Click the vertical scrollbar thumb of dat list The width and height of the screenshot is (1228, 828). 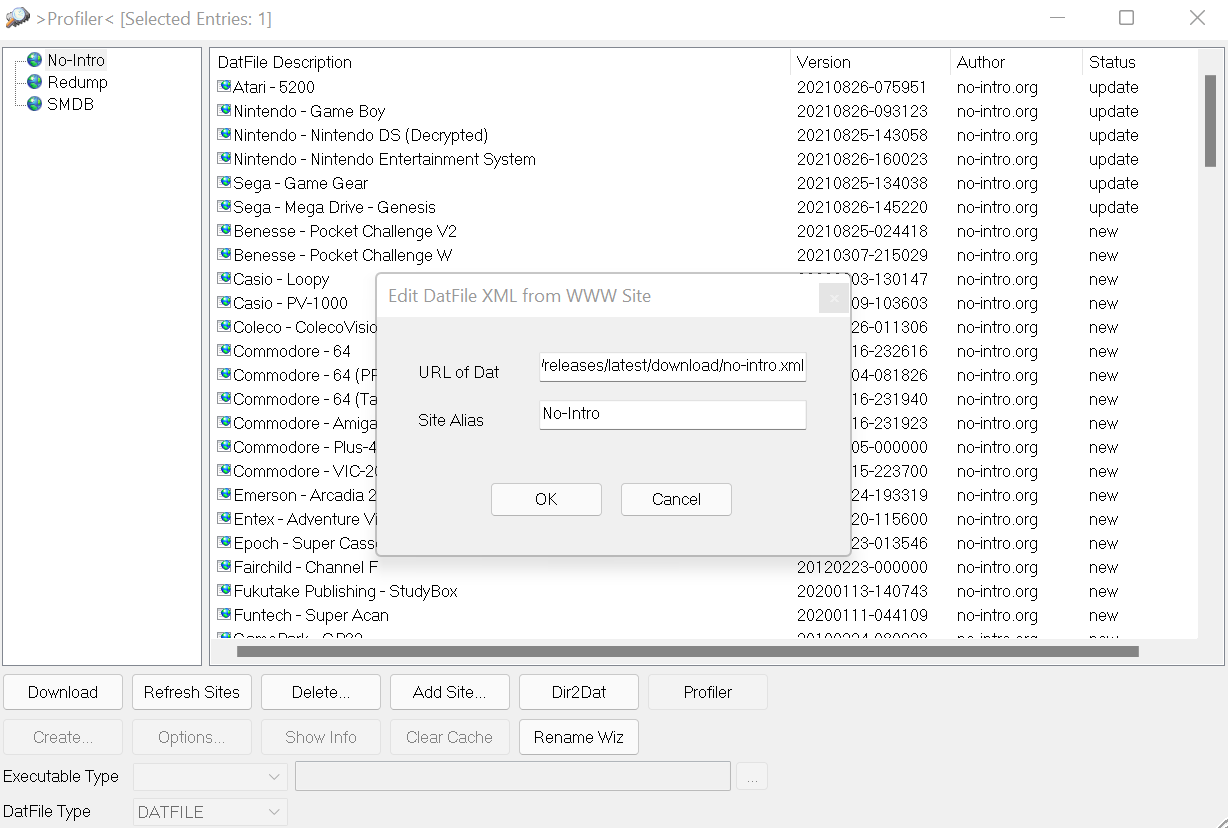(1210, 120)
